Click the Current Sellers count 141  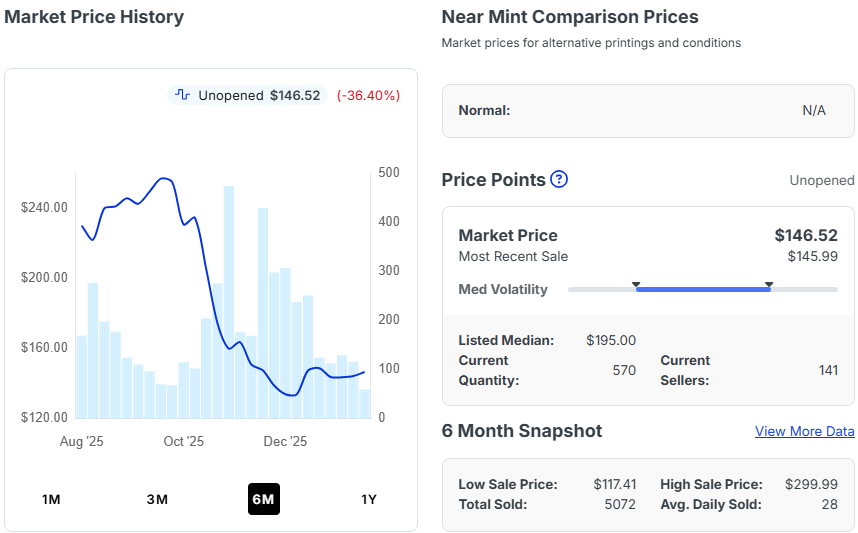[828, 370]
